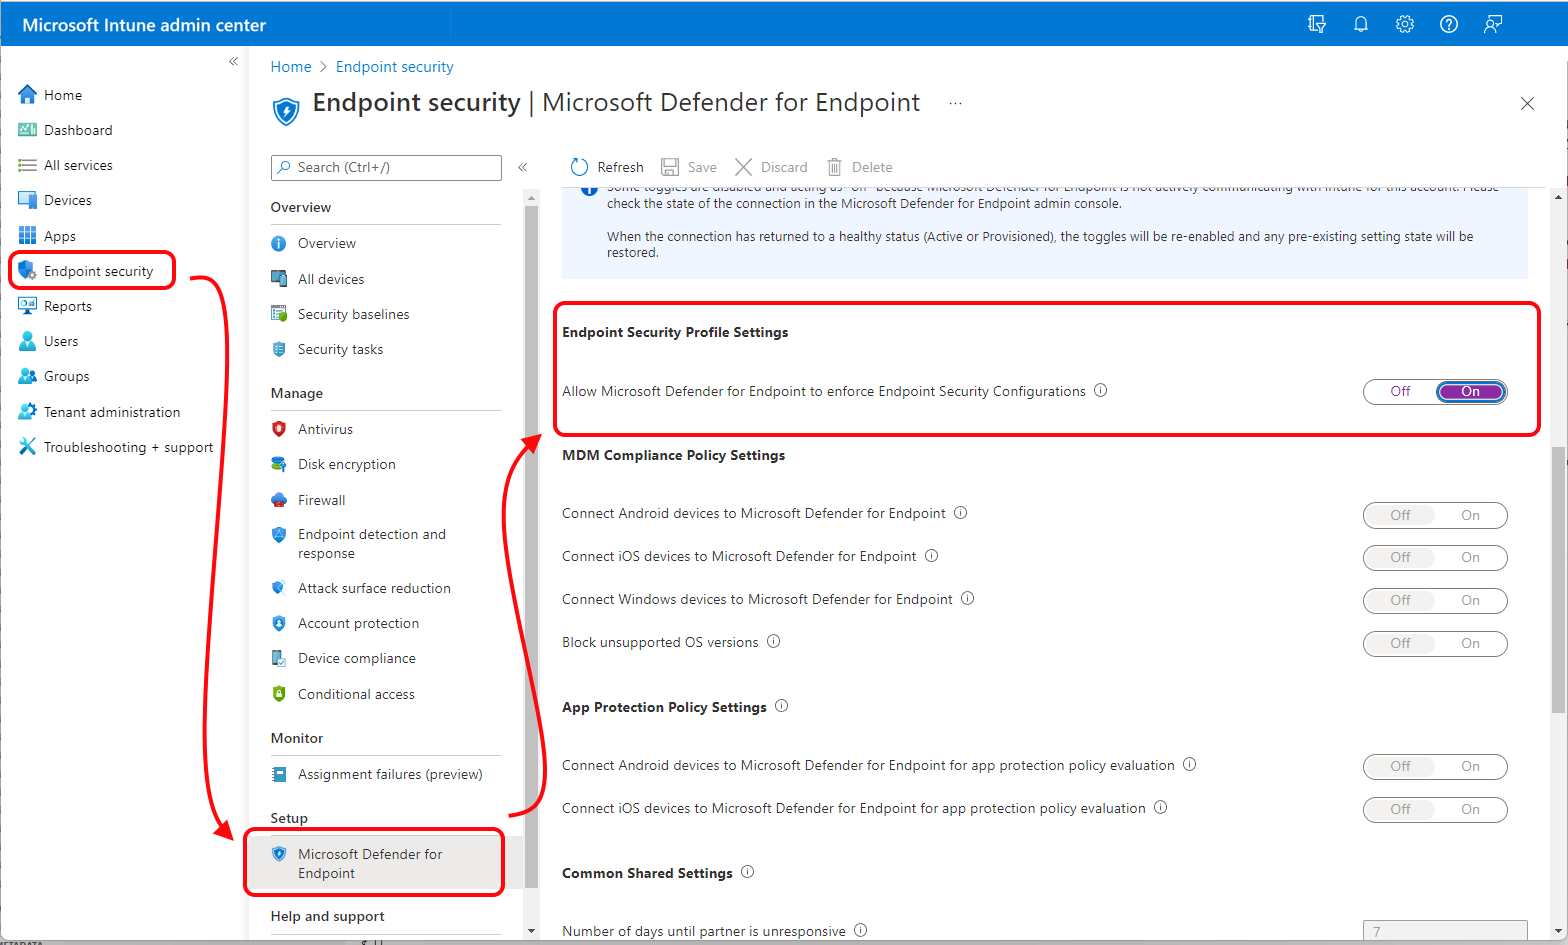Collapse the left navigation with double chevron
This screenshot has width=1568, height=945.
click(x=233, y=61)
